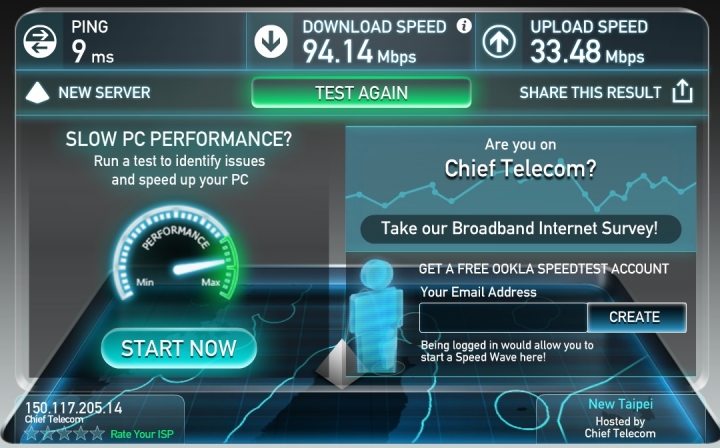
Task: Click the New Server pyramid icon
Action: coord(37,92)
